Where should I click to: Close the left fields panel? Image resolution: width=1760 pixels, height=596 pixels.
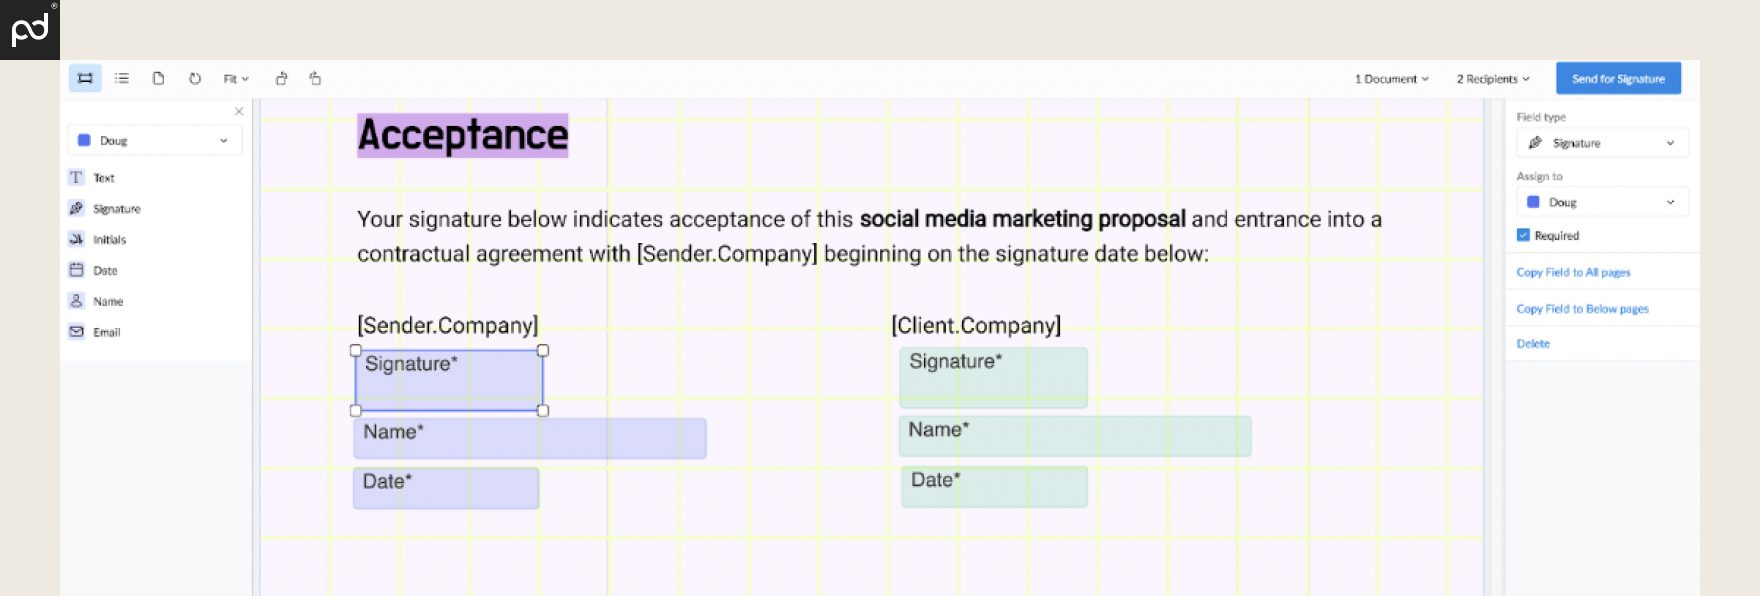(x=239, y=111)
